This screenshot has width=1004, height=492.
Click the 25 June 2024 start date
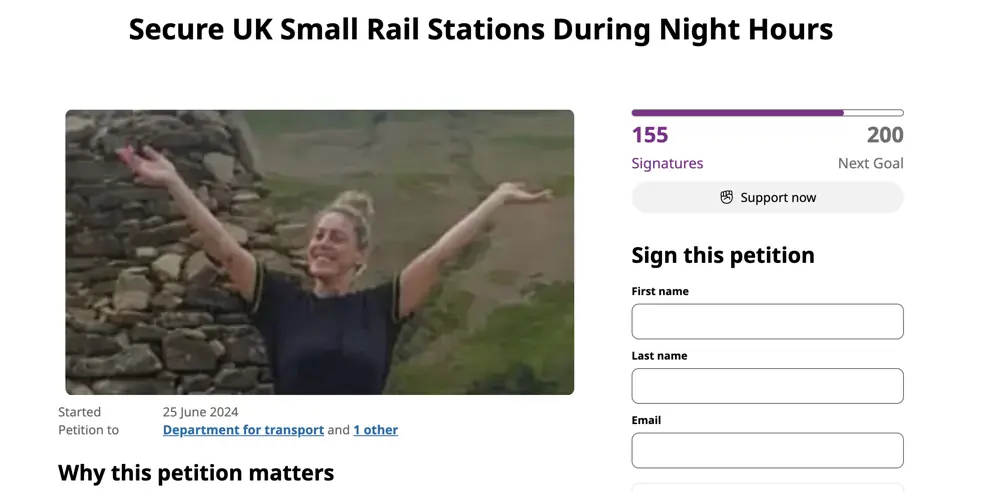[x=200, y=412]
